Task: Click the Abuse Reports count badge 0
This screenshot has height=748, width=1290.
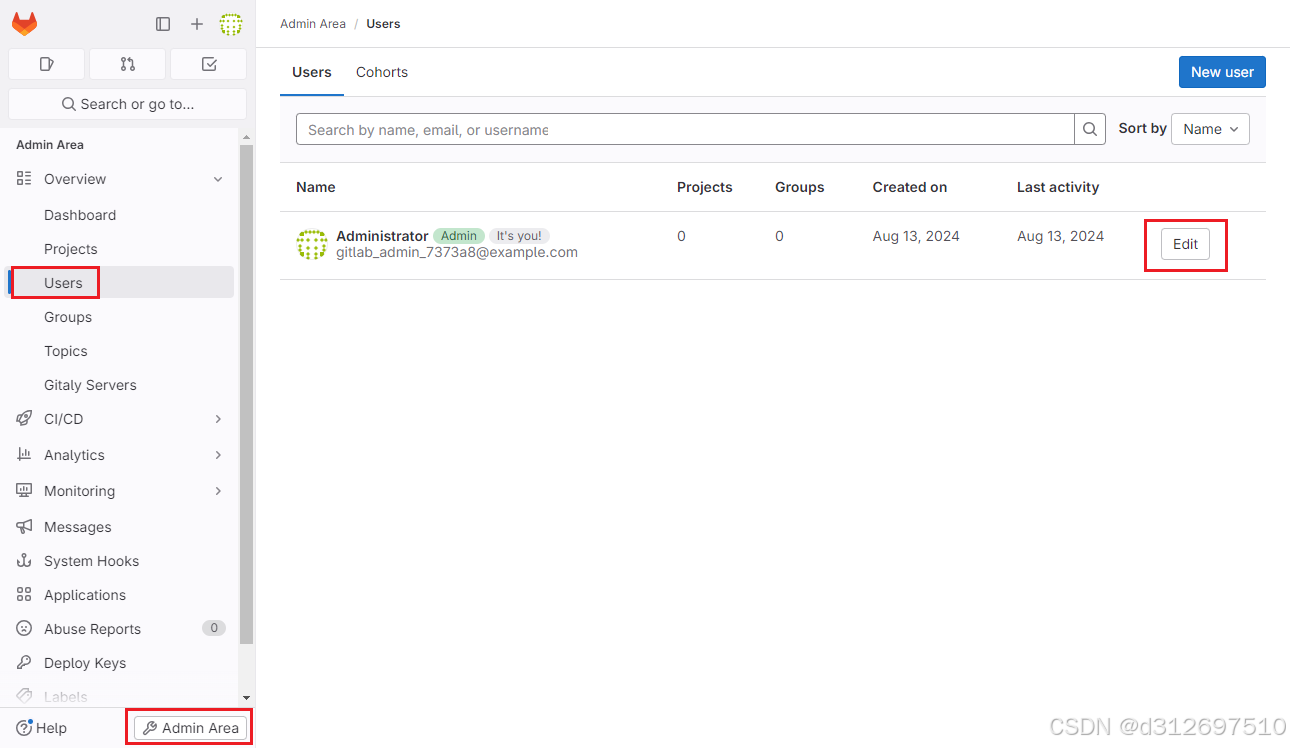Action: click(214, 628)
